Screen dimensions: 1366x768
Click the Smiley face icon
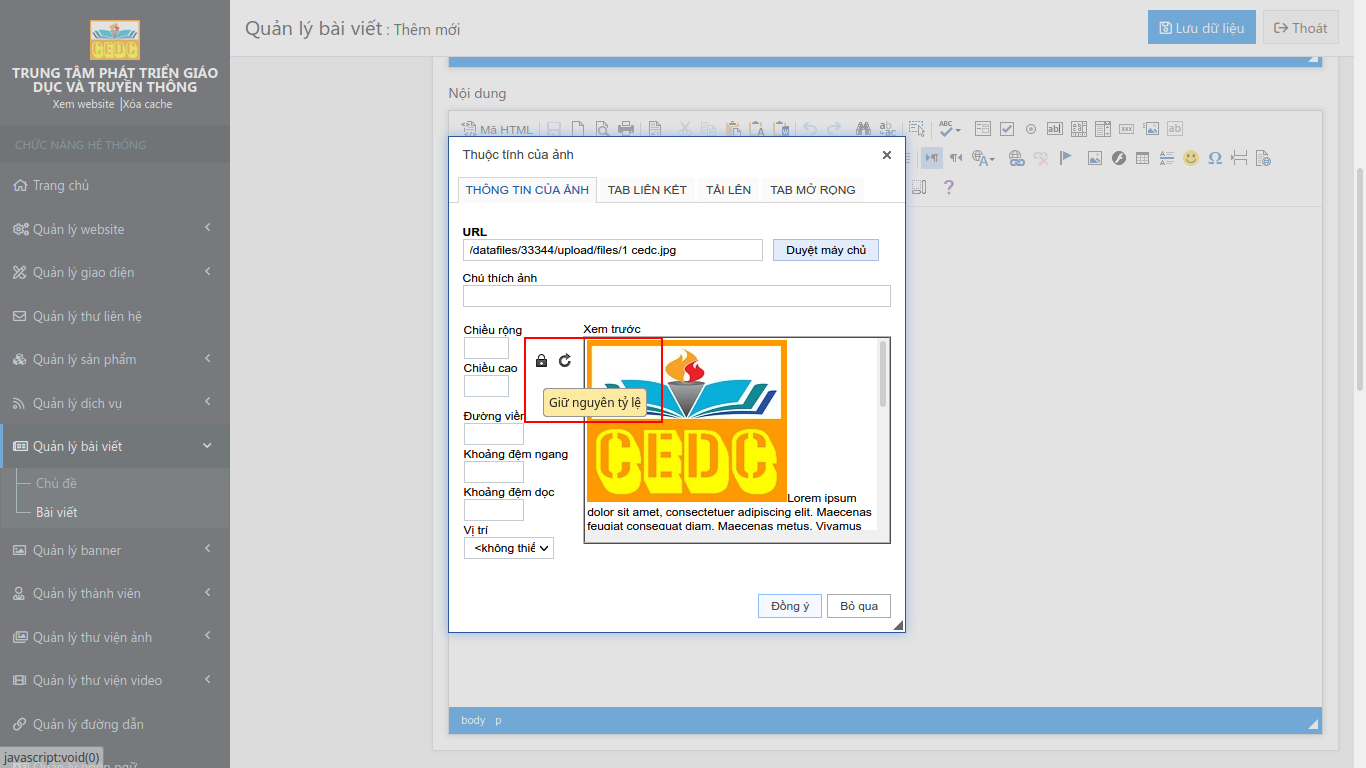click(1191, 158)
